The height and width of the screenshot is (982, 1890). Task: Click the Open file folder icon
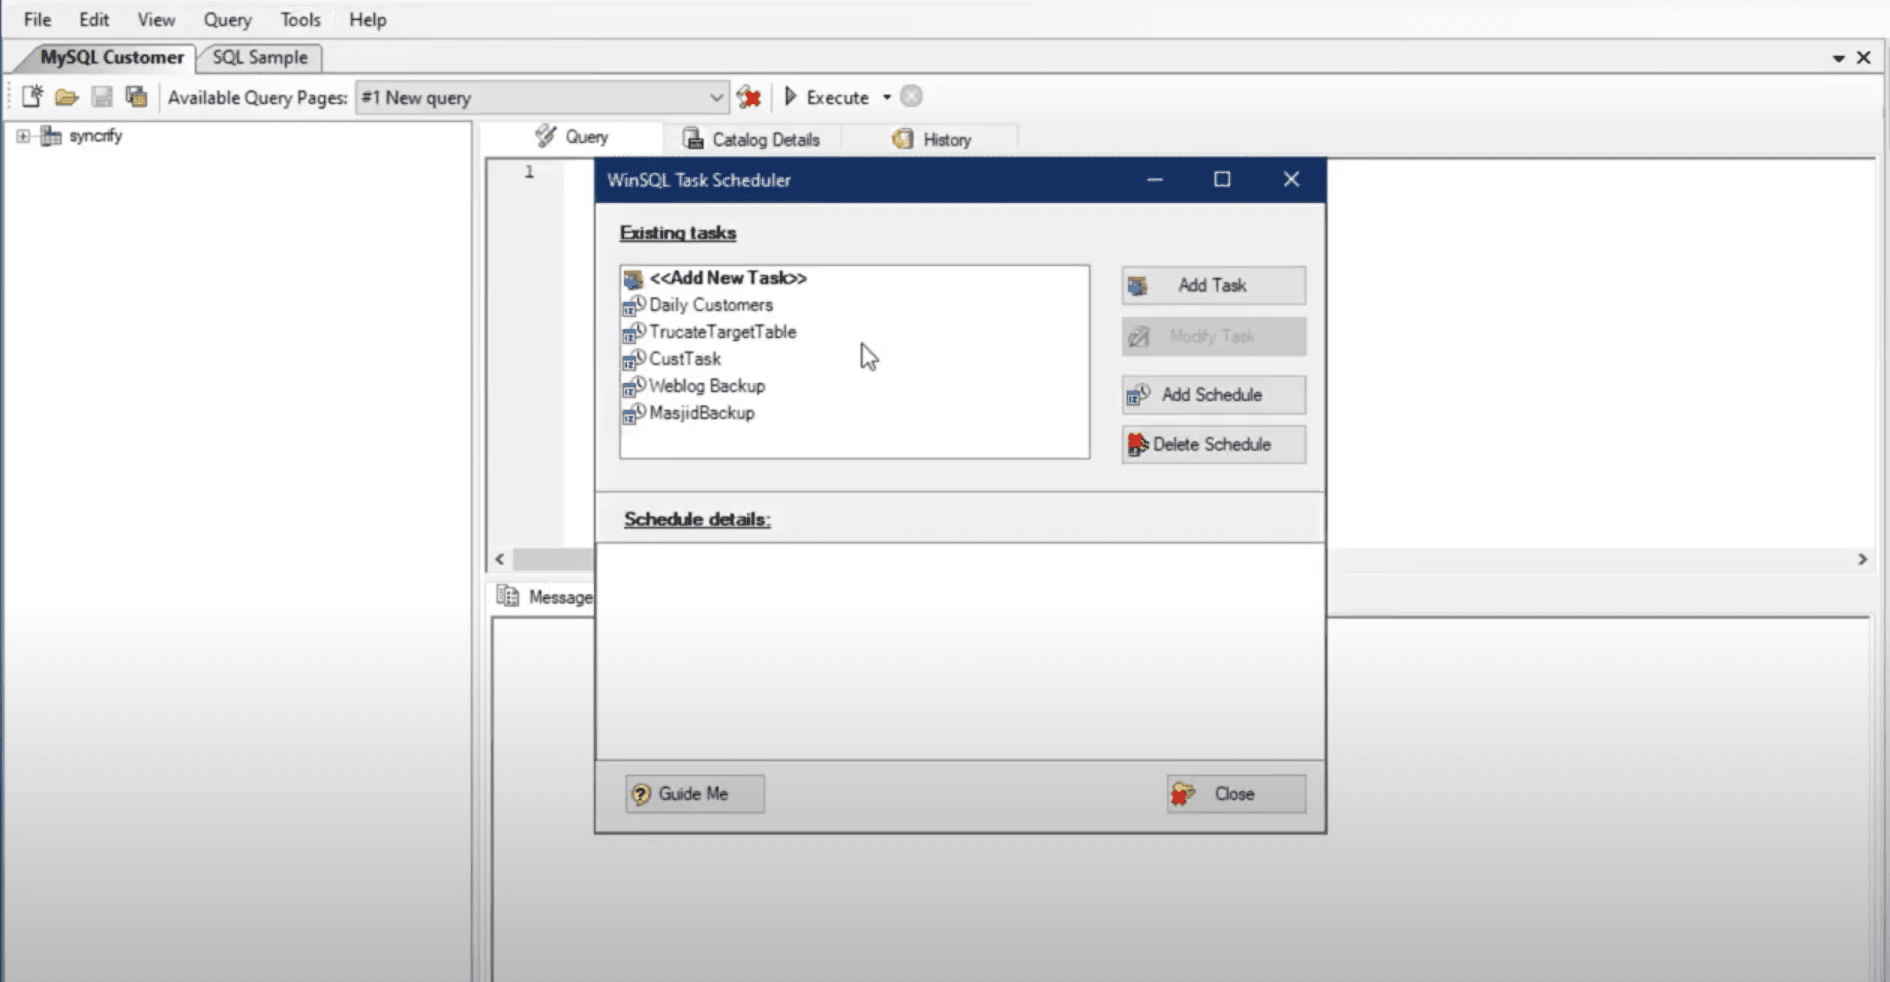[x=67, y=97]
